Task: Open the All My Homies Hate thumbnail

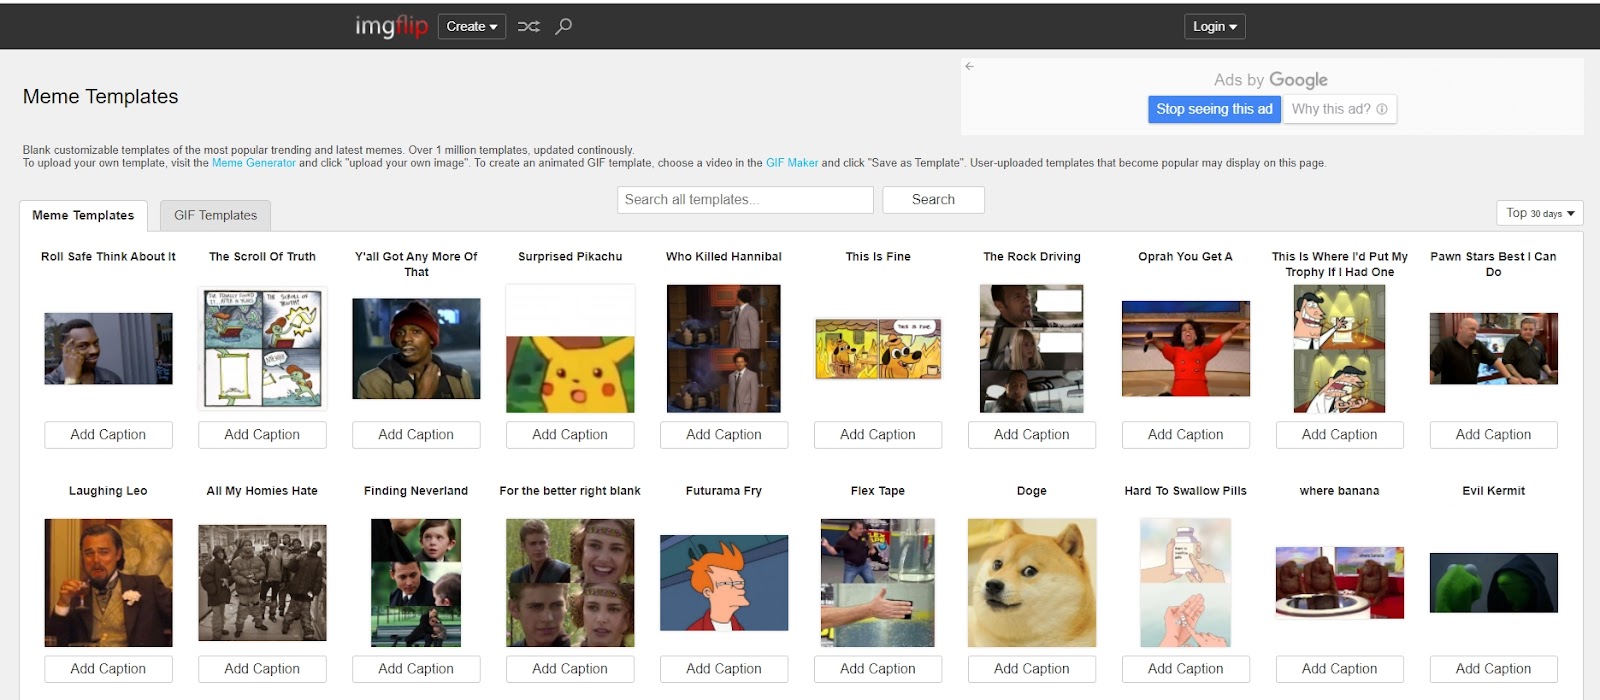Action: [262, 582]
